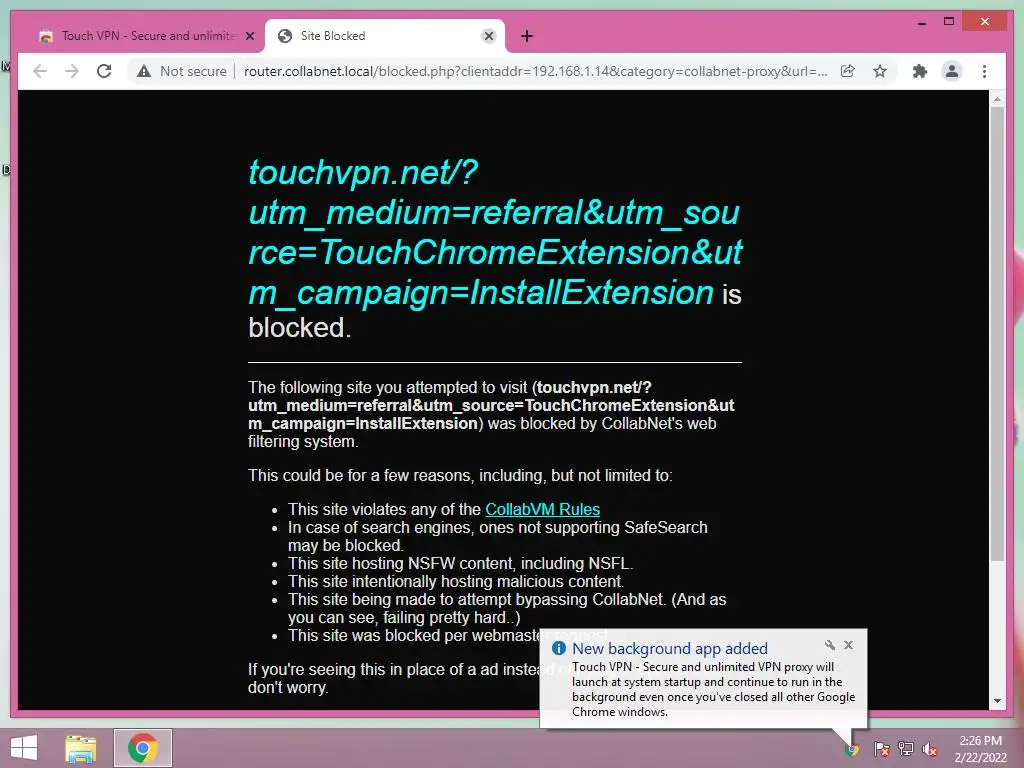Click the New background app added title
This screenshot has width=1024, height=768.
click(669, 648)
